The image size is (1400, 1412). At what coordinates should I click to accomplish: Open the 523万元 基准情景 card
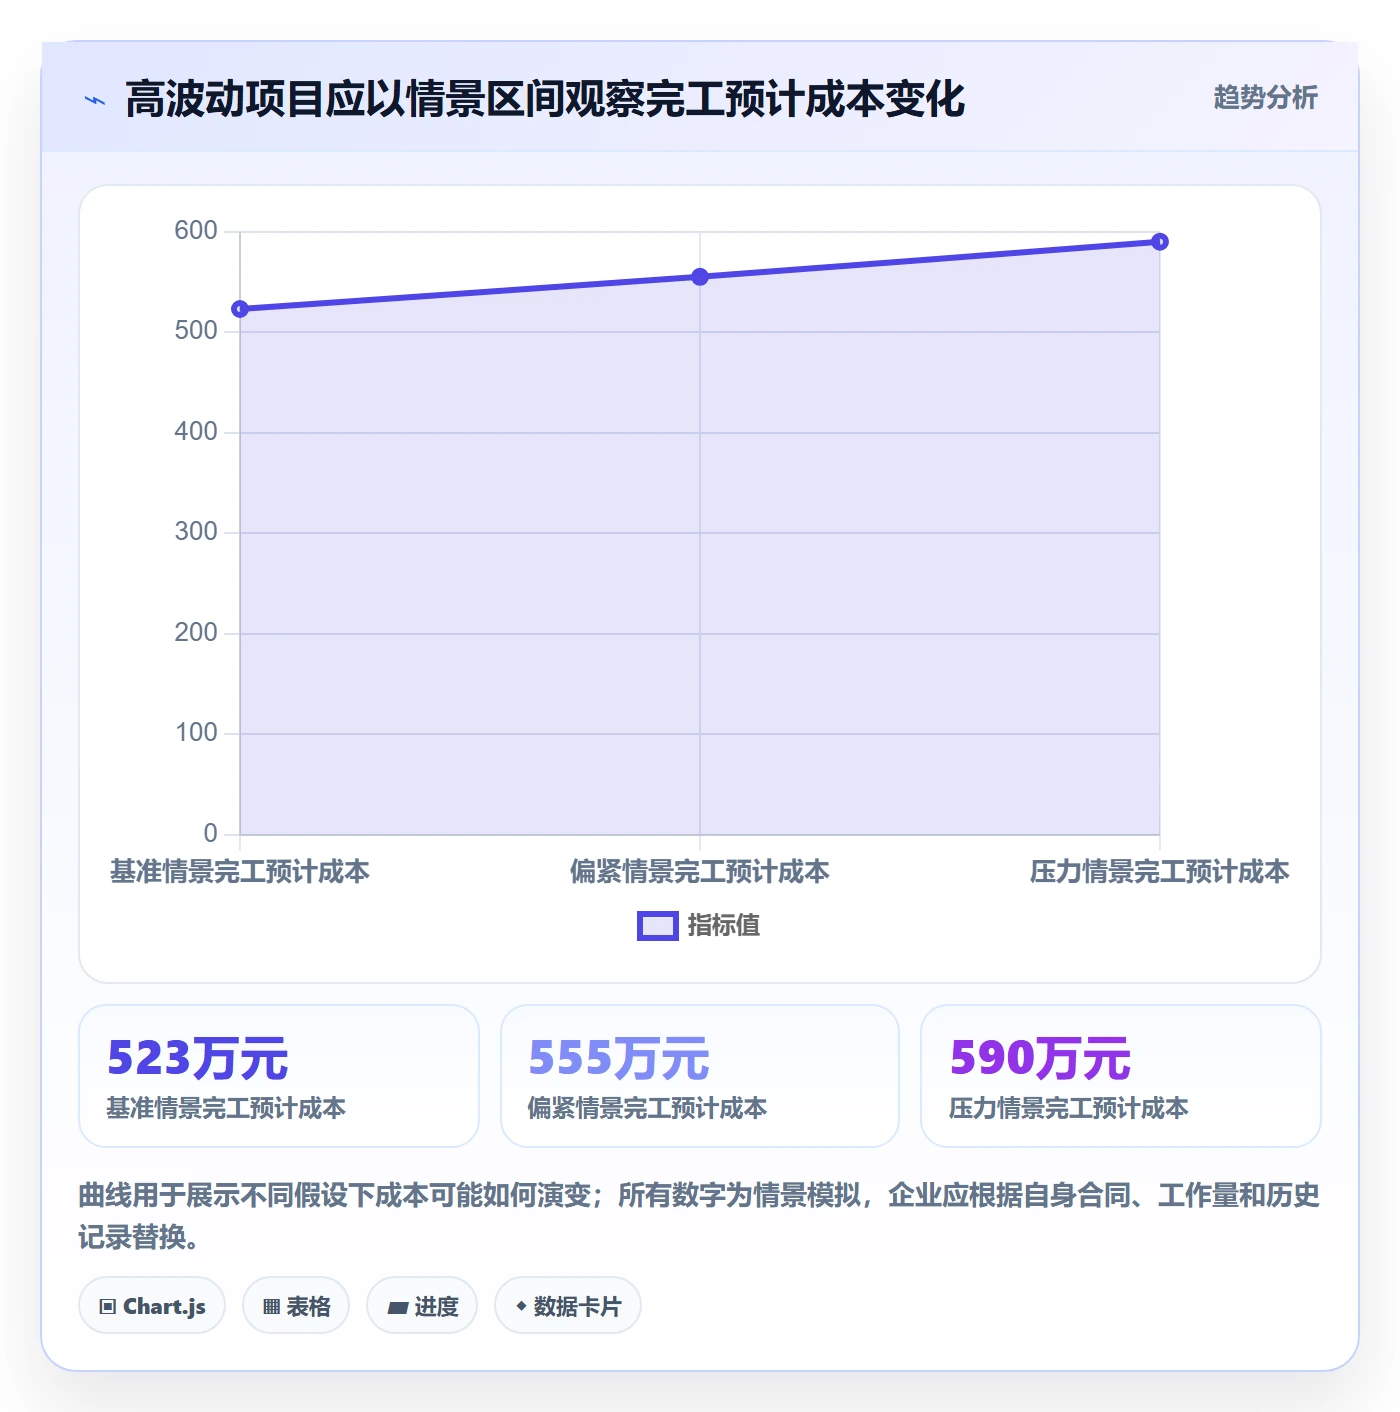point(279,1076)
